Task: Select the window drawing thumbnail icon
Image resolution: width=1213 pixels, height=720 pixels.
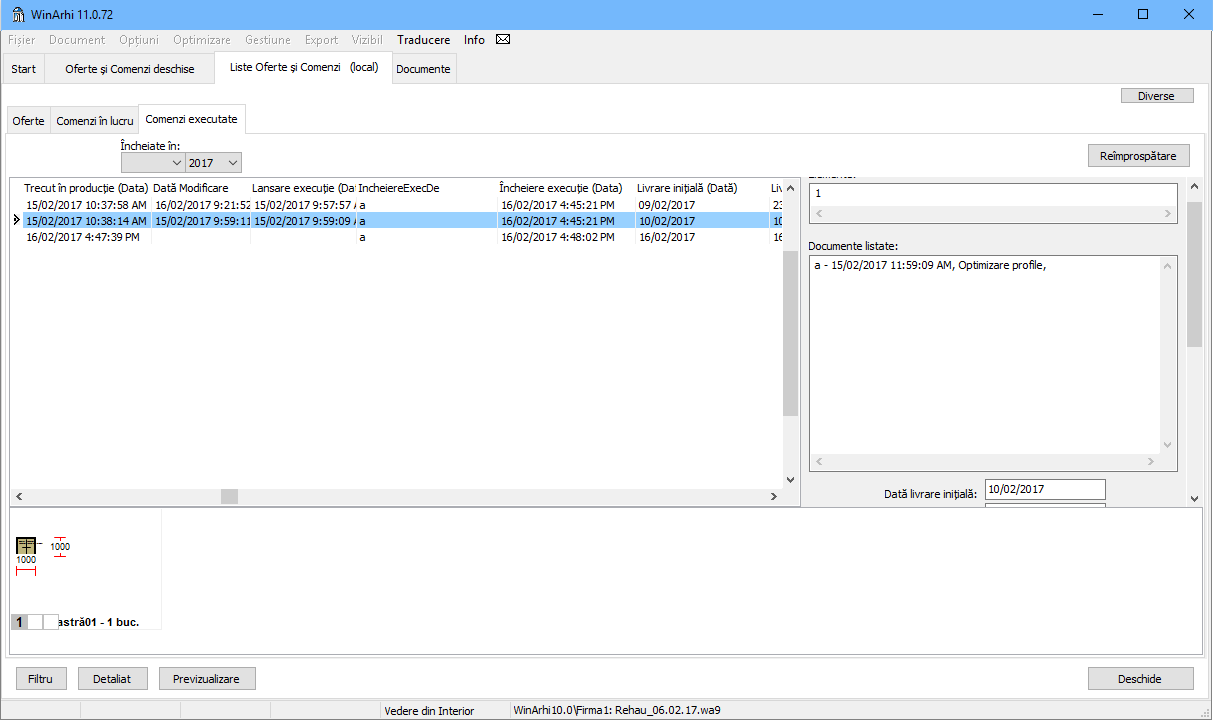Action: click(26, 546)
